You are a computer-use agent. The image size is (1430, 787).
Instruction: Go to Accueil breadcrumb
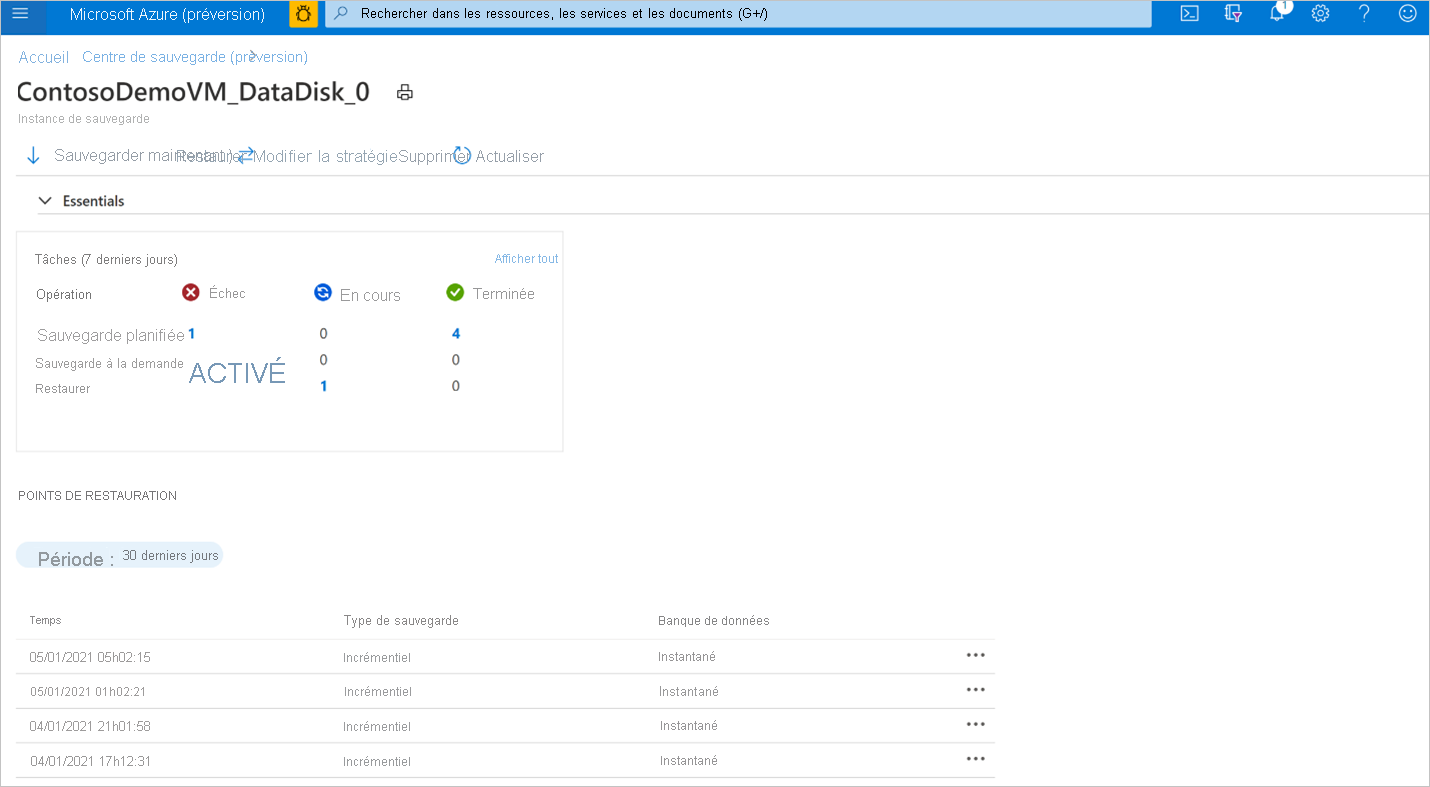click(44, 57)
